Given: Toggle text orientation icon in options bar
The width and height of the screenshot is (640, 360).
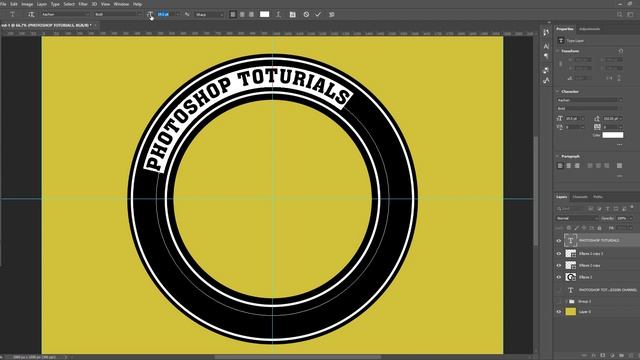Looking at the screenshot, I should 31,14.
